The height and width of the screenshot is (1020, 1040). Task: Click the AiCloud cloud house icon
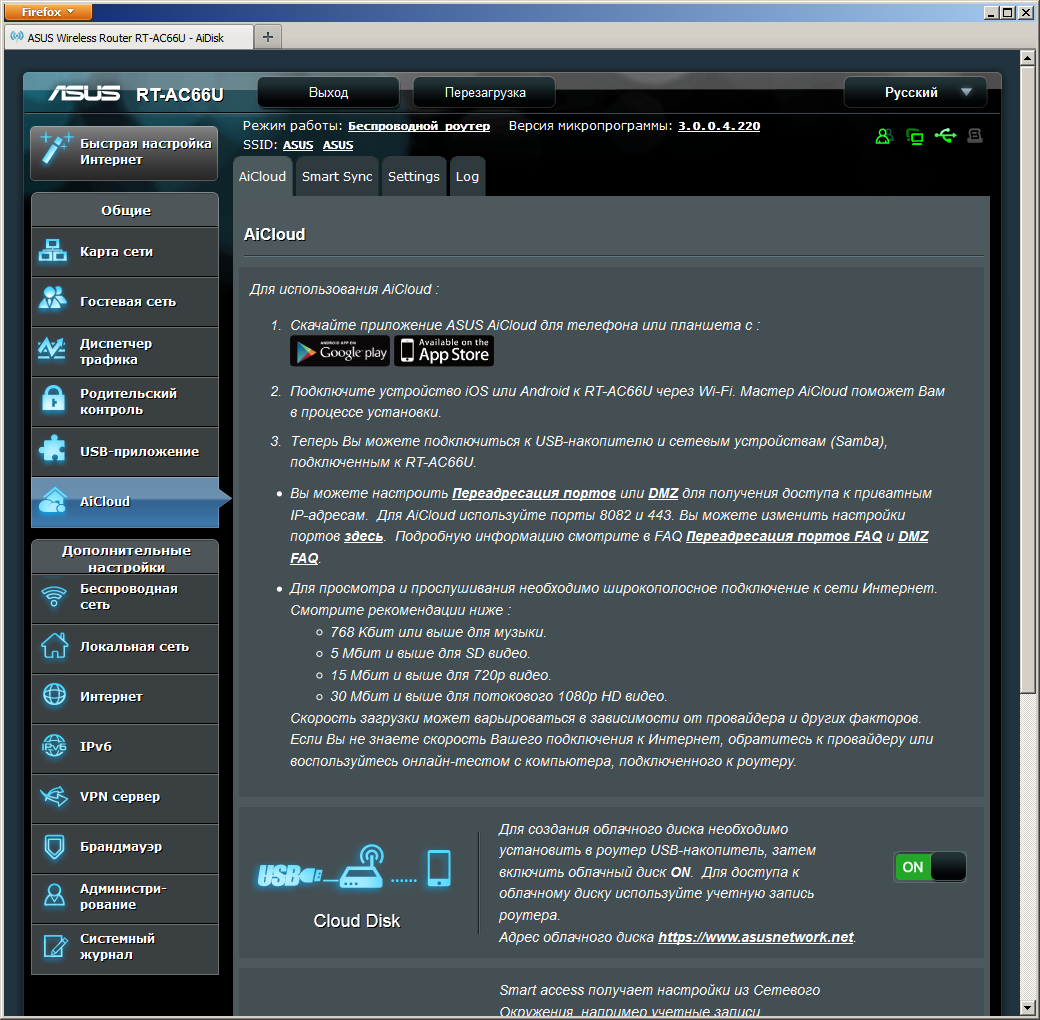coord(53,501)
